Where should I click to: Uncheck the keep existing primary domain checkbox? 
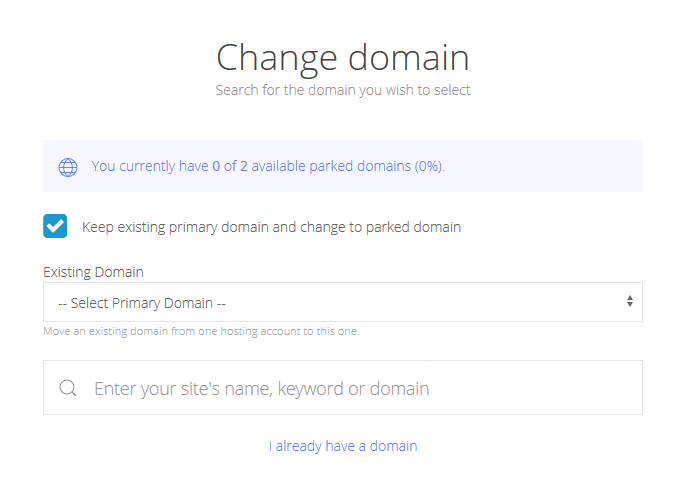point(55,227)
